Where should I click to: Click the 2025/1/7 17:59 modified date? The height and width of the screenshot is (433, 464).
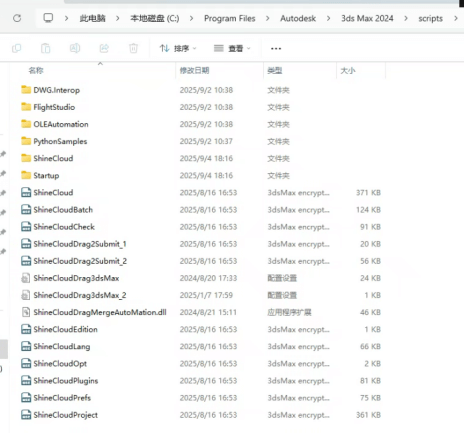(x=206, y=295)
